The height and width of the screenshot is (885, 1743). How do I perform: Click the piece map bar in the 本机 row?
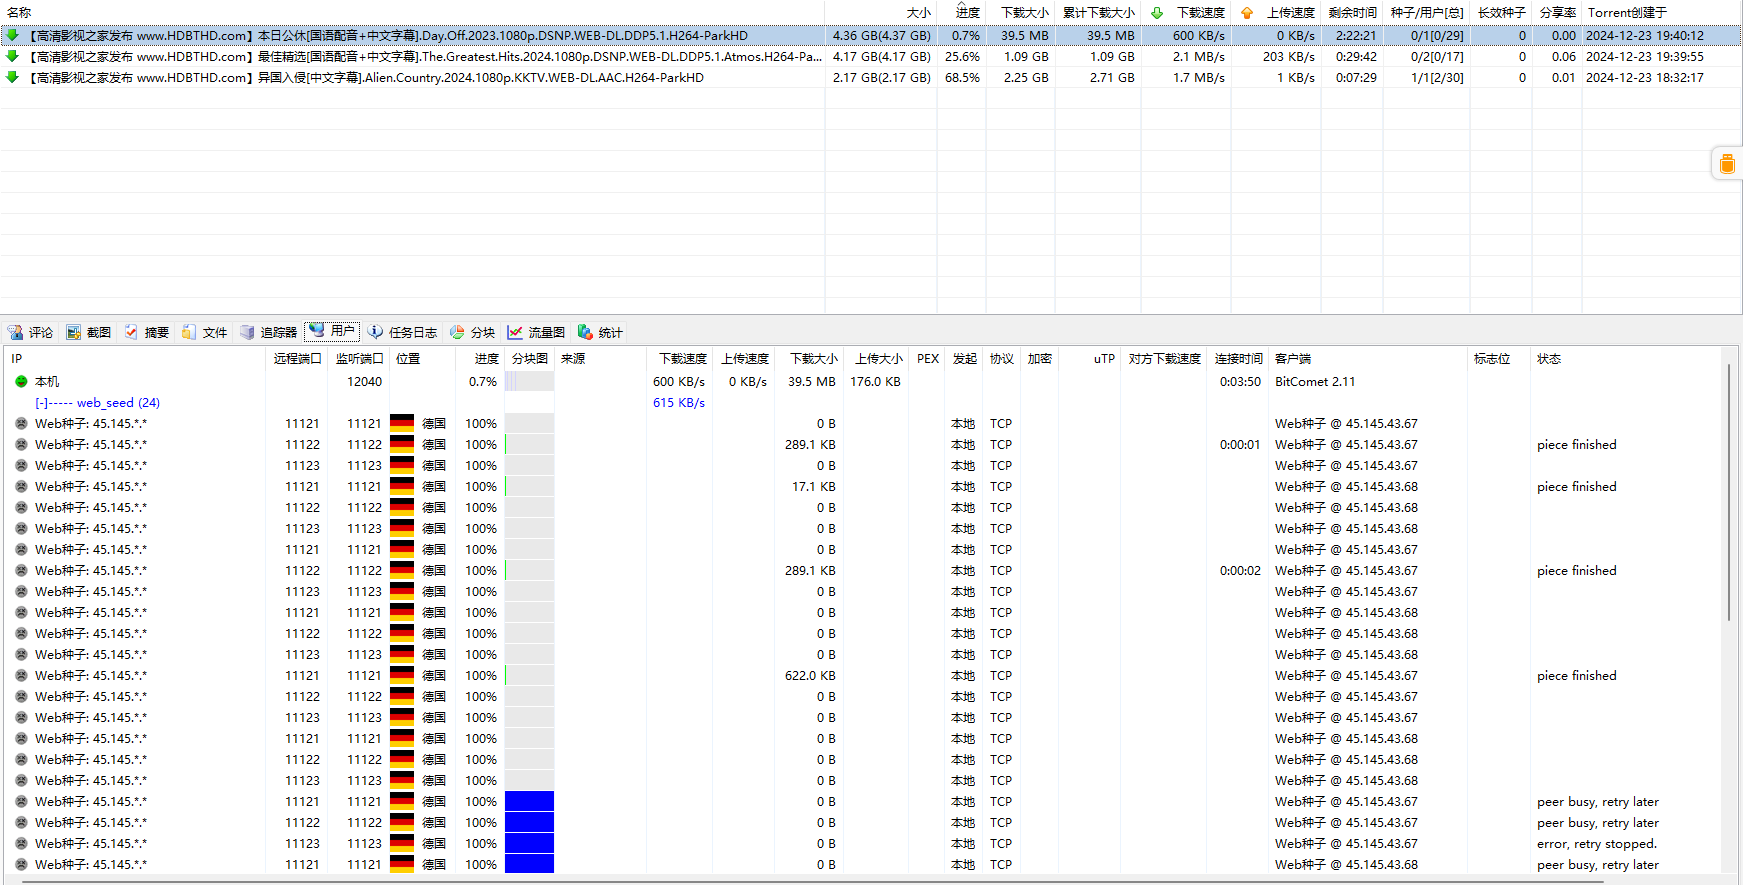click(529, 381)
